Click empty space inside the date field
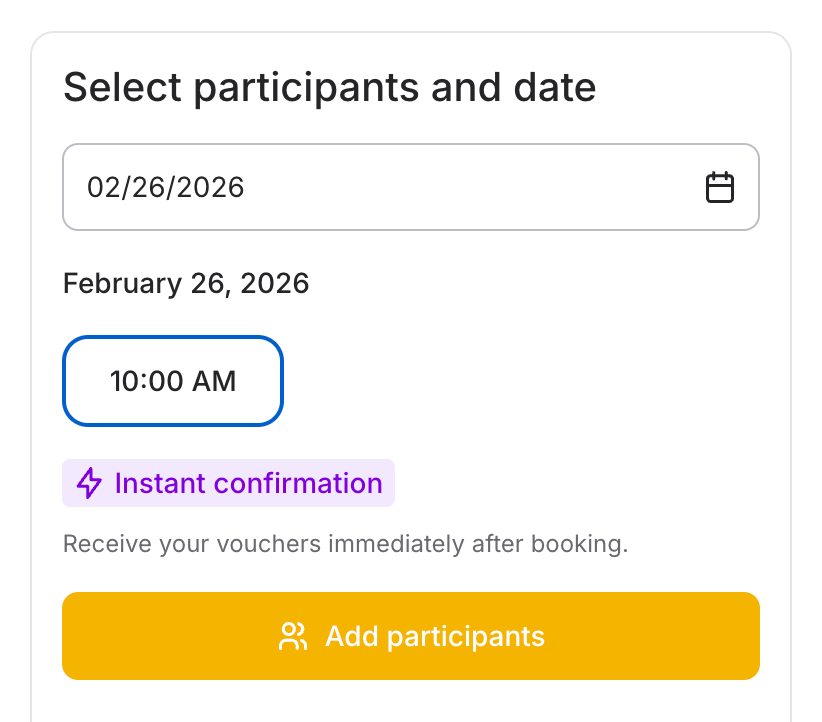The image size is (822, 722). tap(470, 188)
